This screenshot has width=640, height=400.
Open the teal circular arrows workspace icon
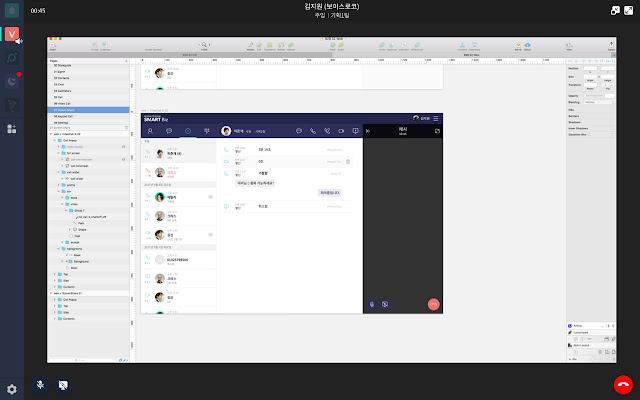tap(12, 58)
